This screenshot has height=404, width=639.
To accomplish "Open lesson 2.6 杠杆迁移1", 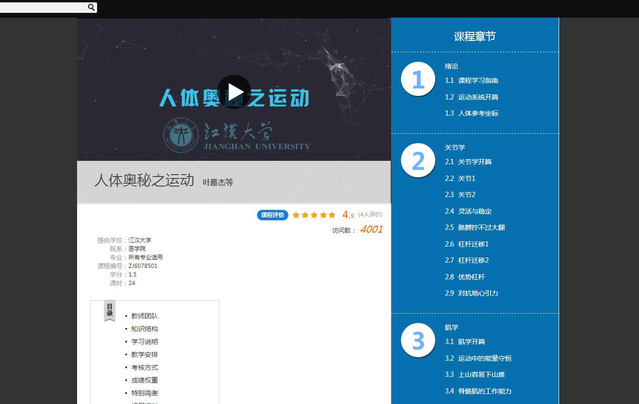I will tap(467, 244).
